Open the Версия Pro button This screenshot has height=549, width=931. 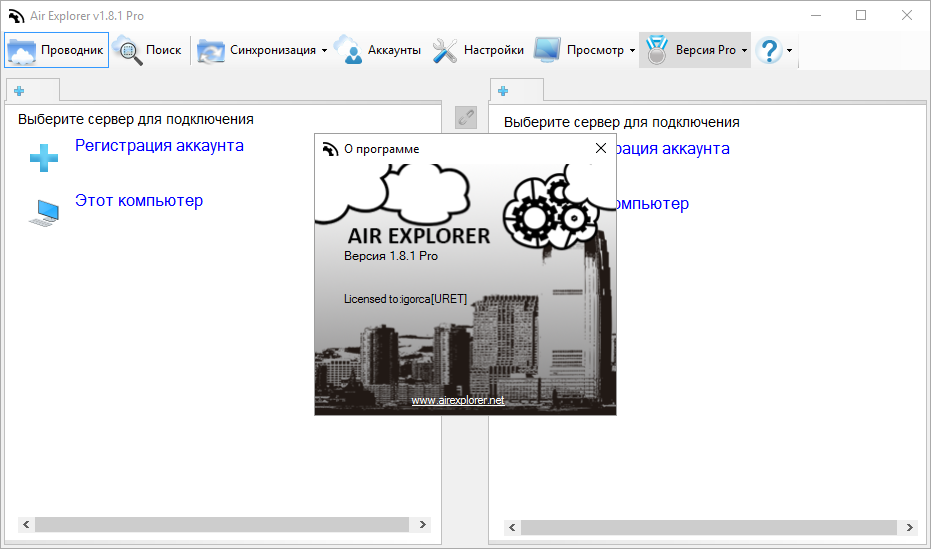pos(689,50)
